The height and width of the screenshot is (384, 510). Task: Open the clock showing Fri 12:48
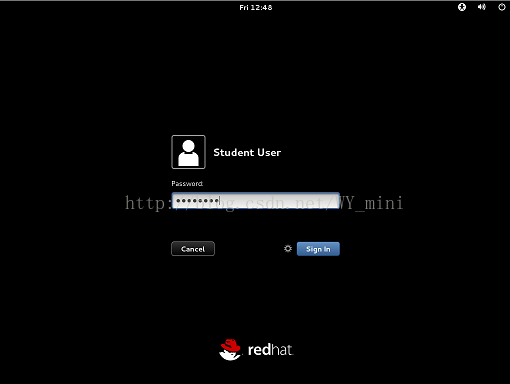[x=256, y=7]
